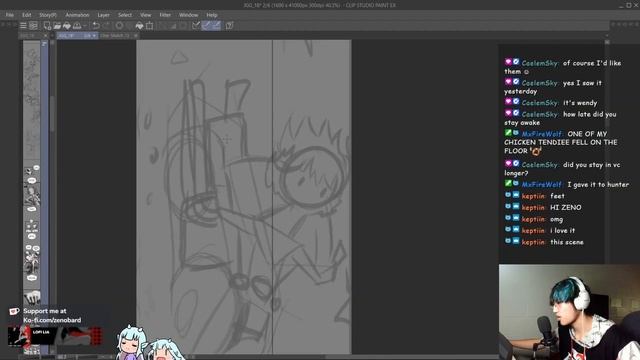Click the New document icon
Screen dimensions: 640x360
(47, 26)
